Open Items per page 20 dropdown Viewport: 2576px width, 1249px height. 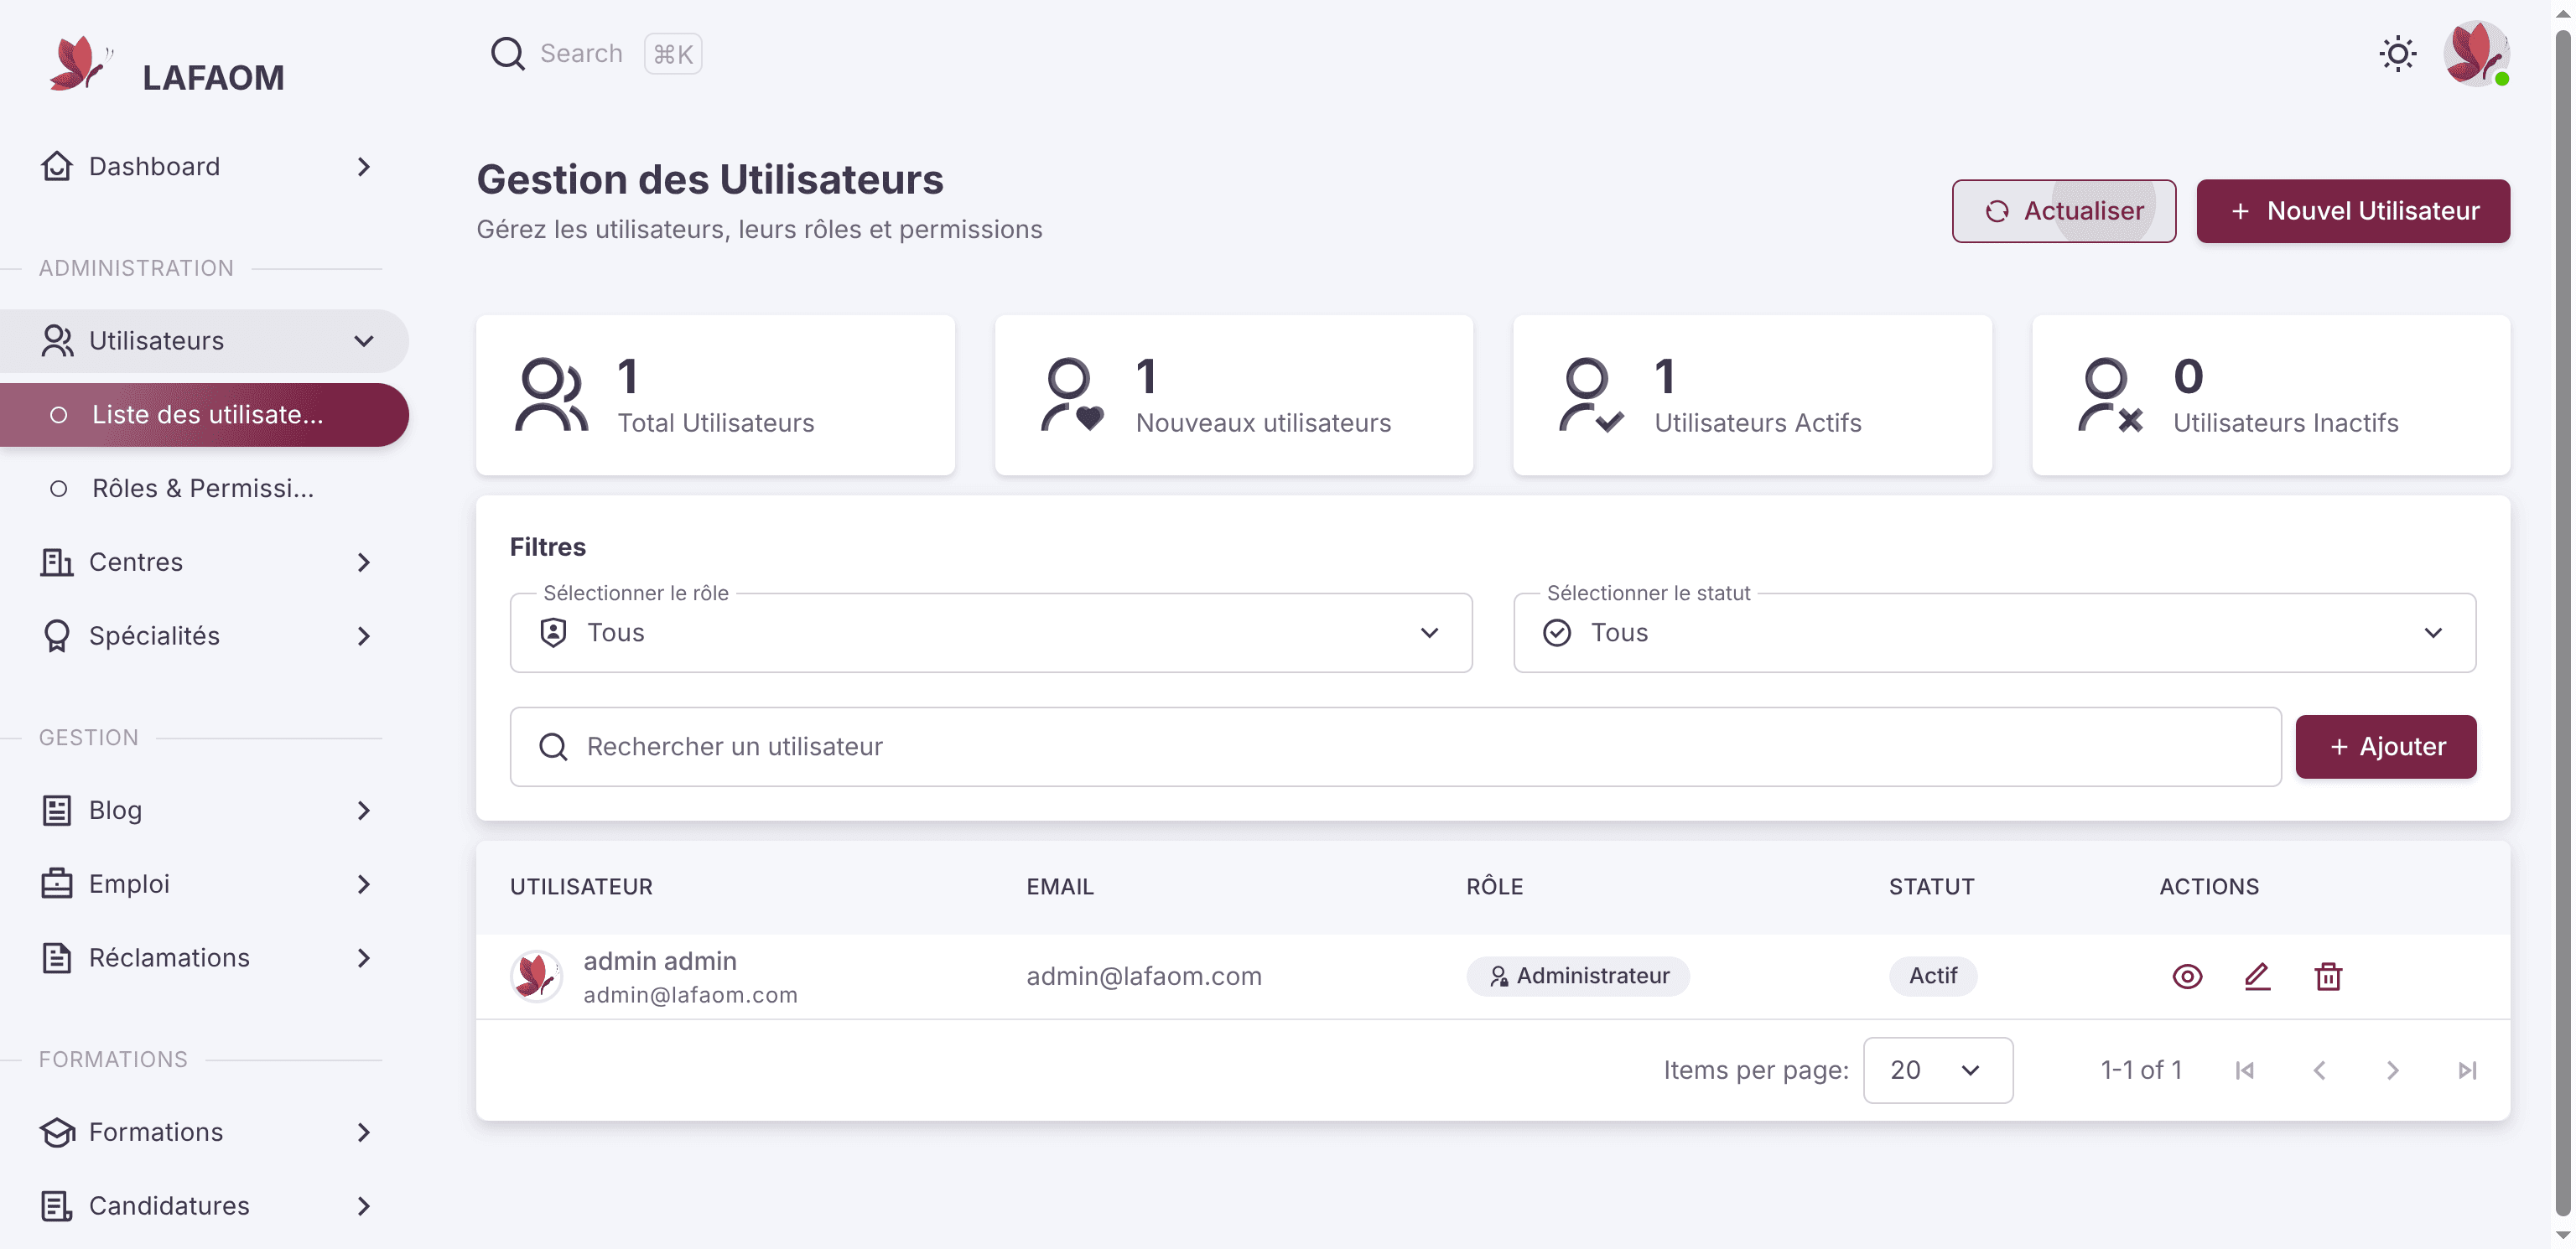1937,1070
